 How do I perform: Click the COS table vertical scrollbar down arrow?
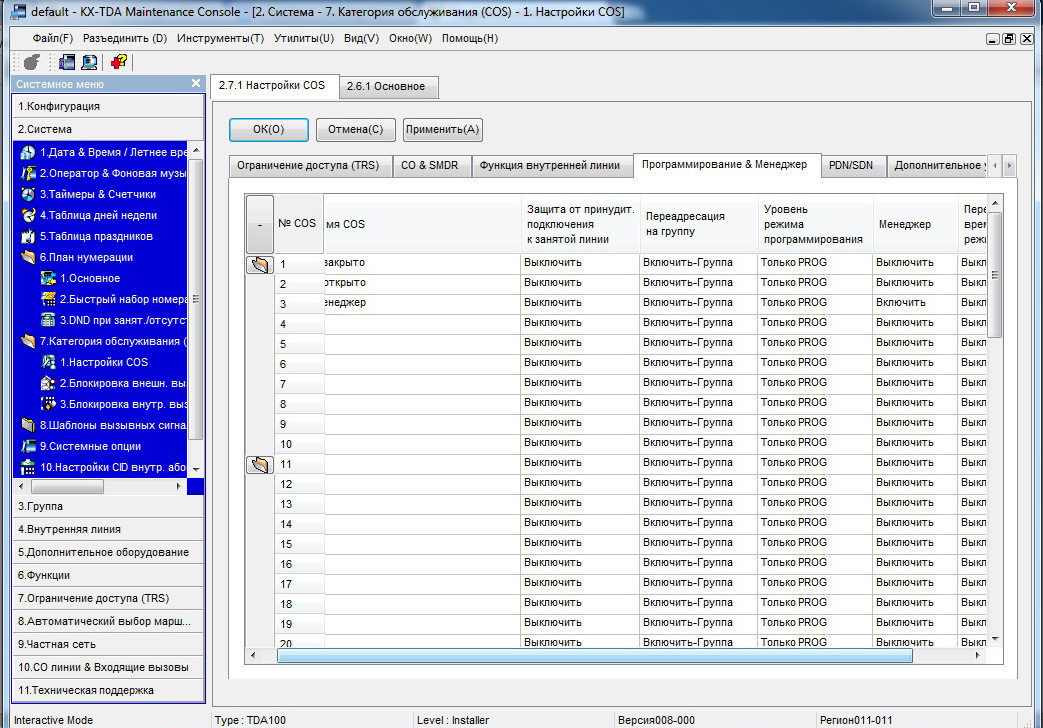pos(995,639)
